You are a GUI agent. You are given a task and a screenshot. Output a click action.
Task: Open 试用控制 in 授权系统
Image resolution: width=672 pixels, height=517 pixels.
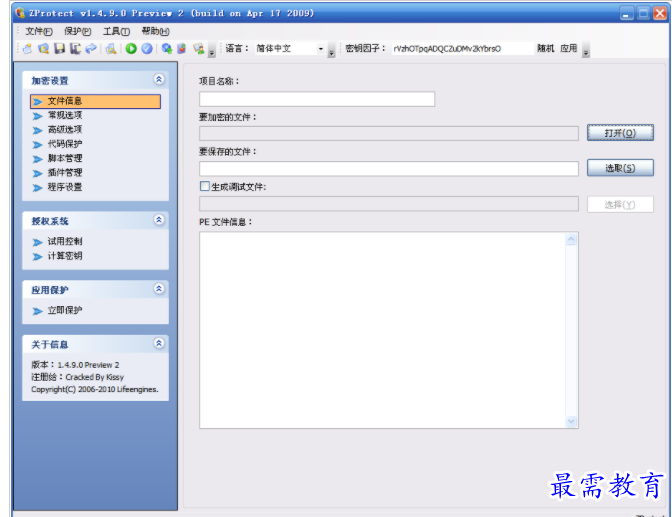click(x=65, y=242)
